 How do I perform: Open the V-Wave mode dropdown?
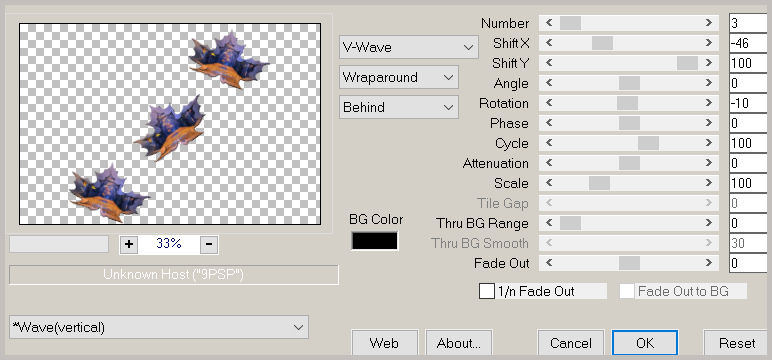click(409, 47)
